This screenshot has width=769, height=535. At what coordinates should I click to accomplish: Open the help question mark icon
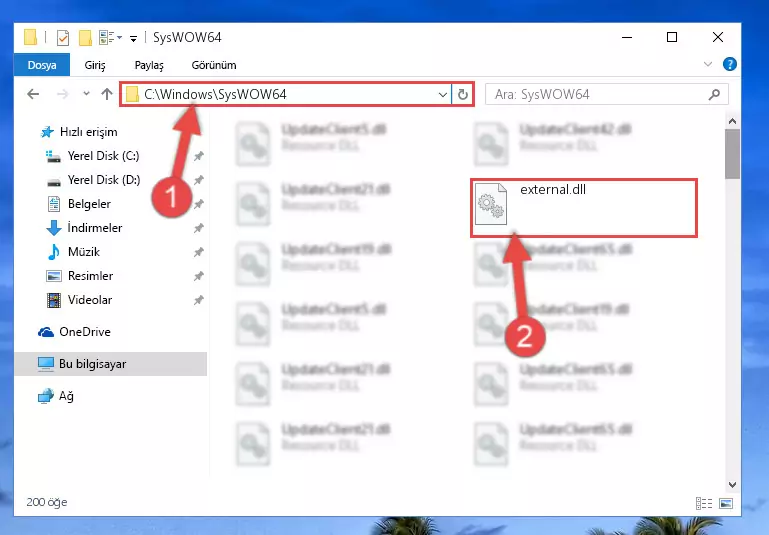click(x=729, y=64)
